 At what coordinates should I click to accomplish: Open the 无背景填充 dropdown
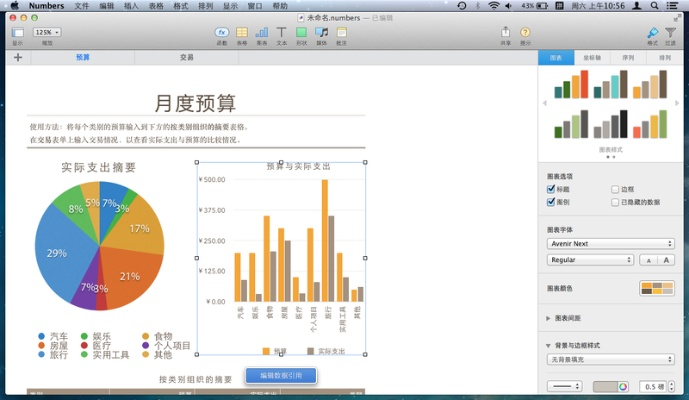pyautogui.click(x=610, y=359)
